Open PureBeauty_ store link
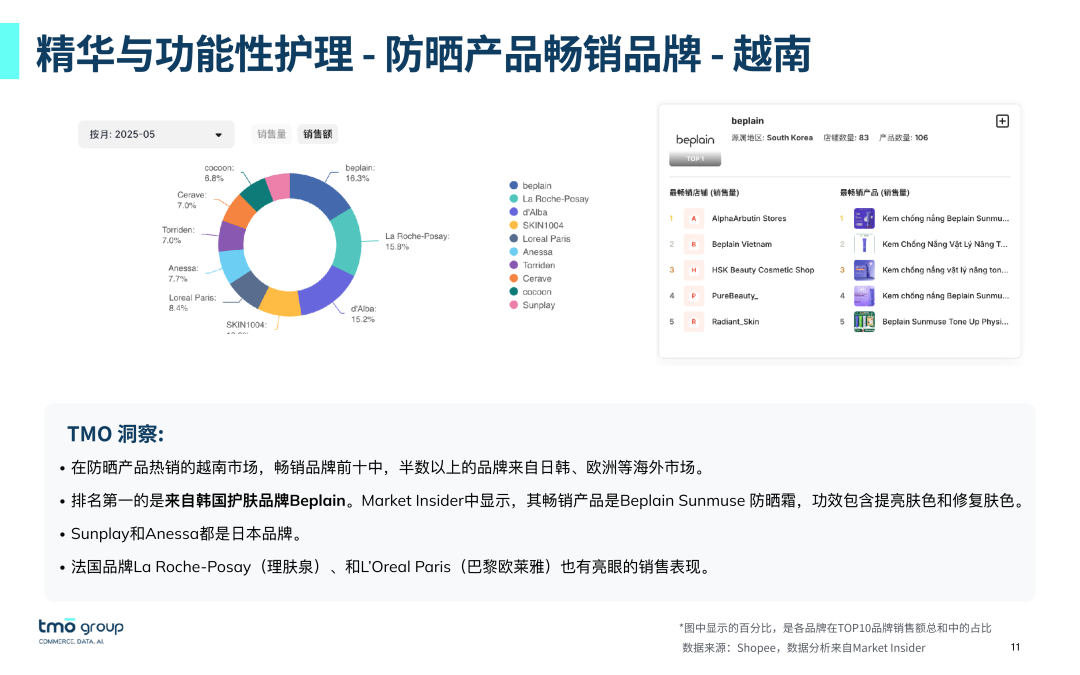1080x675 pixels. coord(735,295)
